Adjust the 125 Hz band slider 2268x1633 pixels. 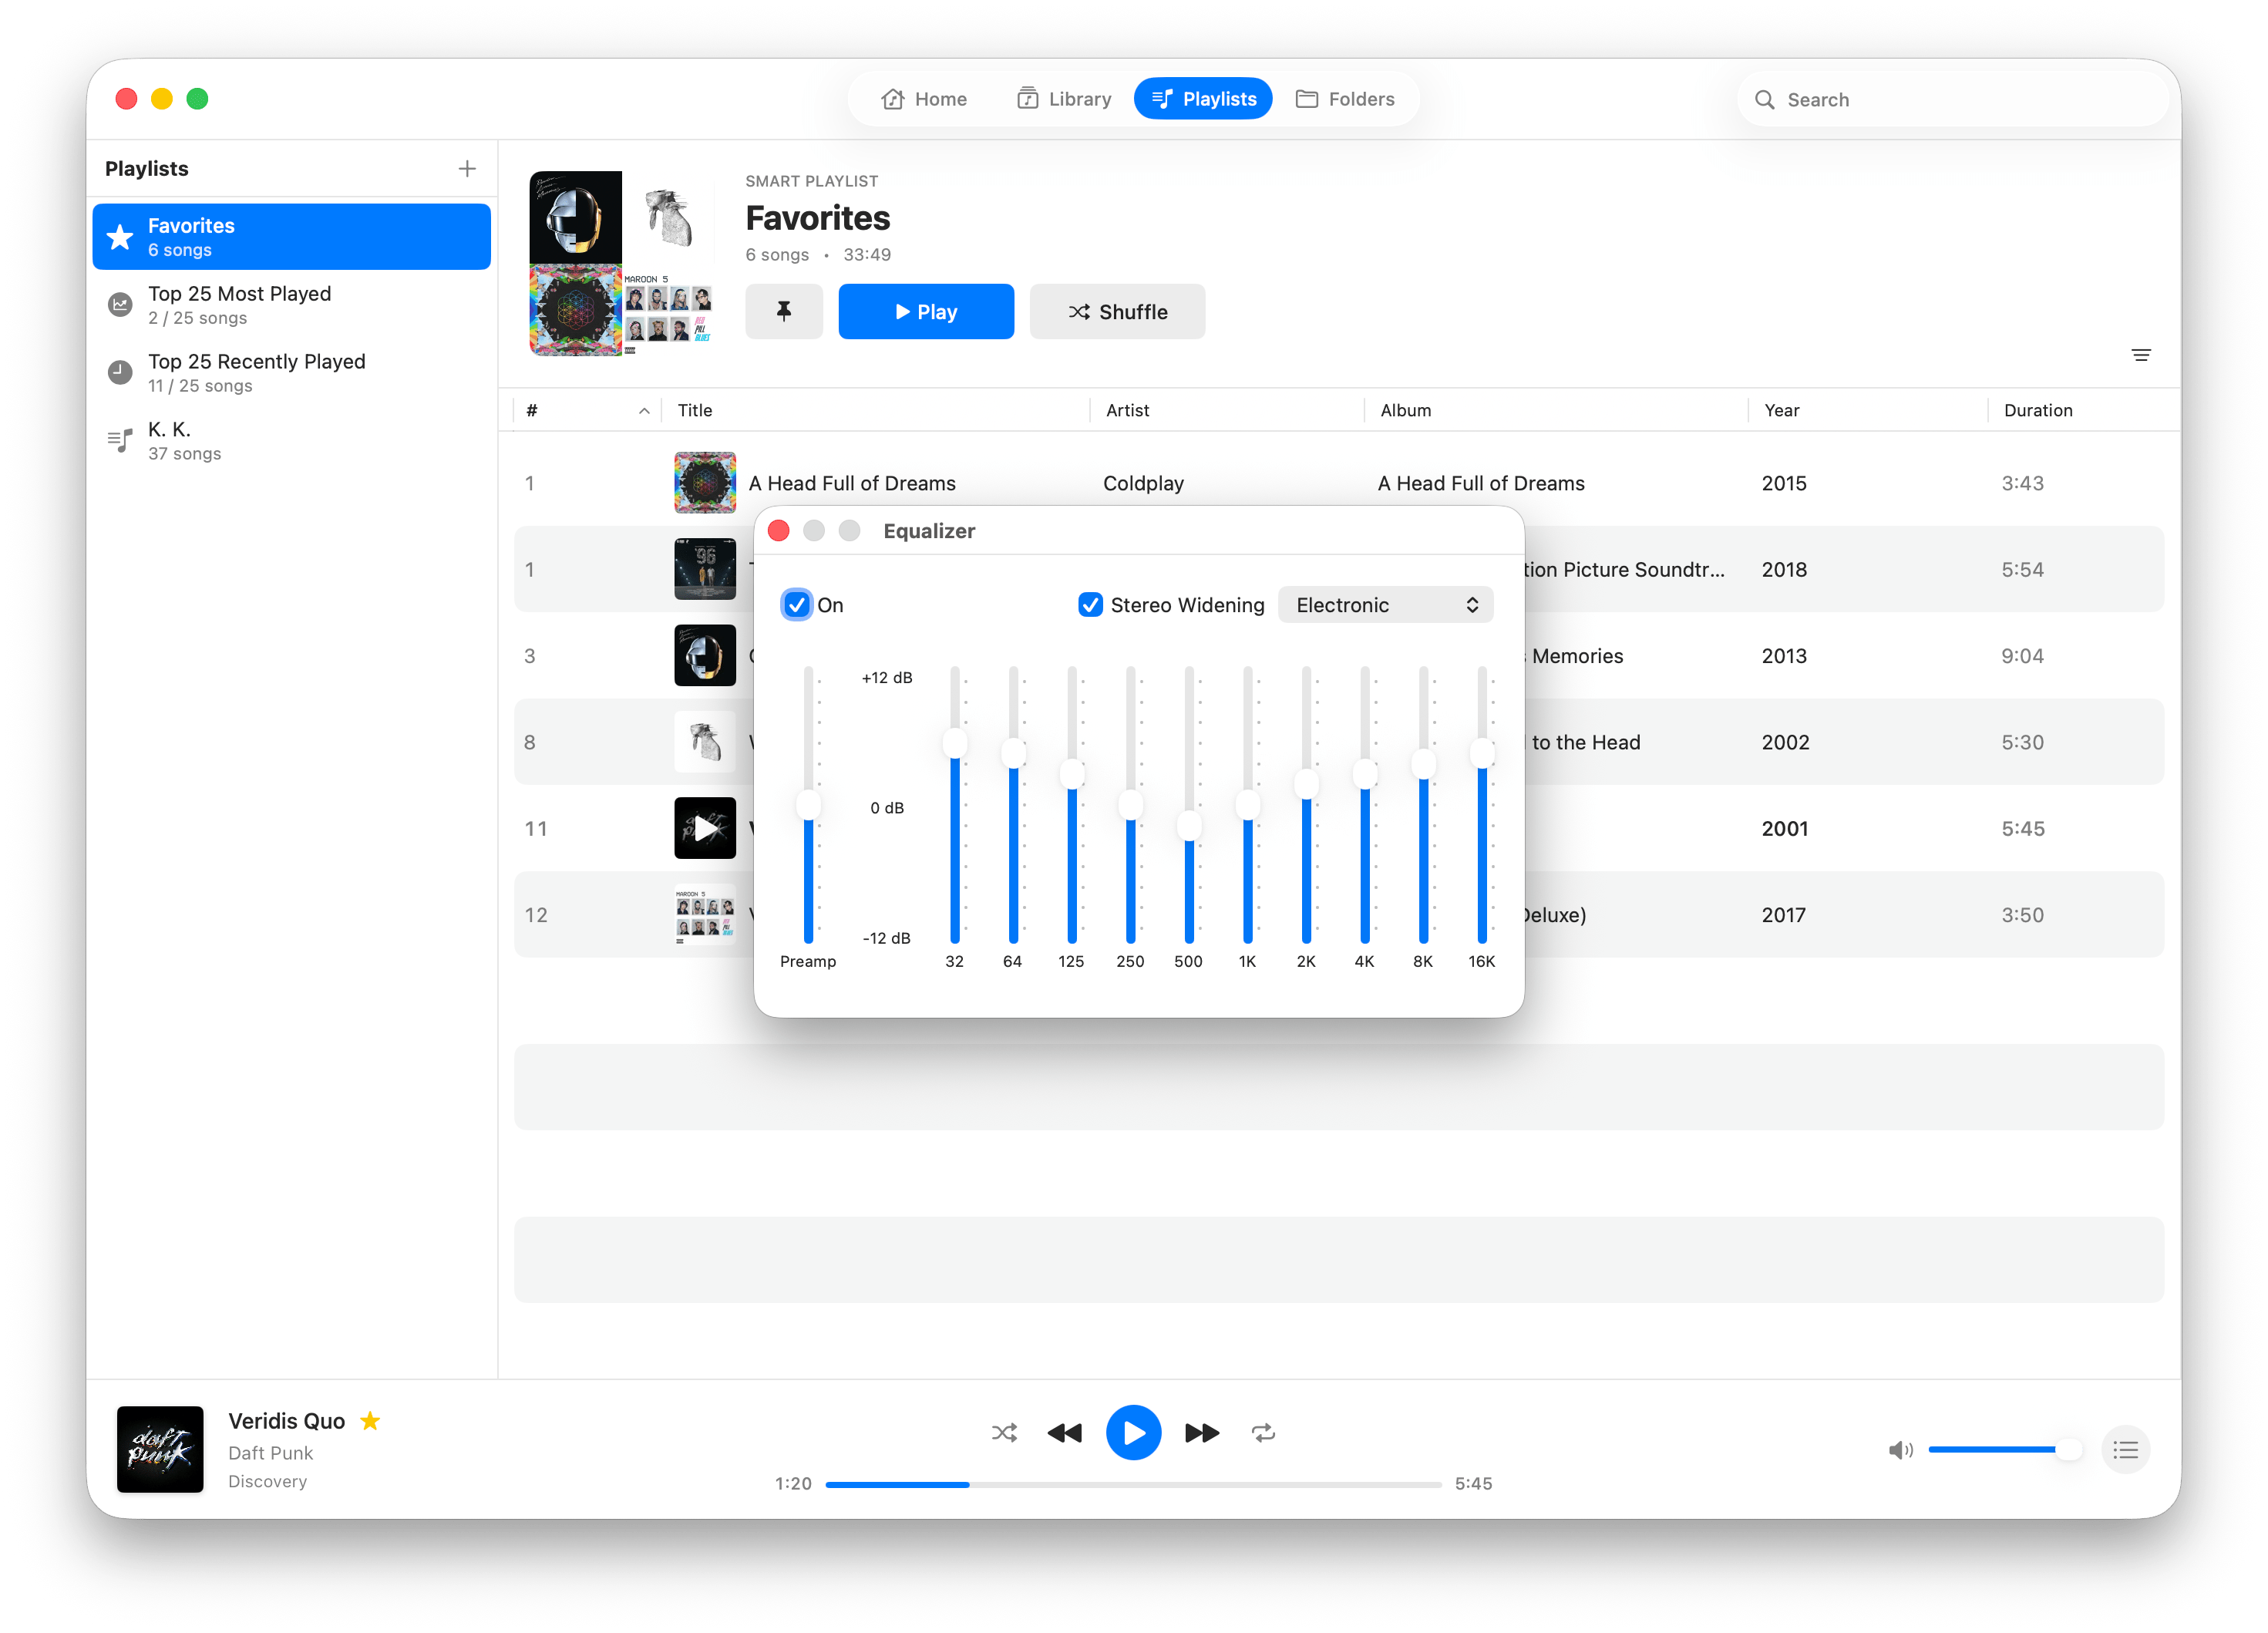click(1072, 773)
